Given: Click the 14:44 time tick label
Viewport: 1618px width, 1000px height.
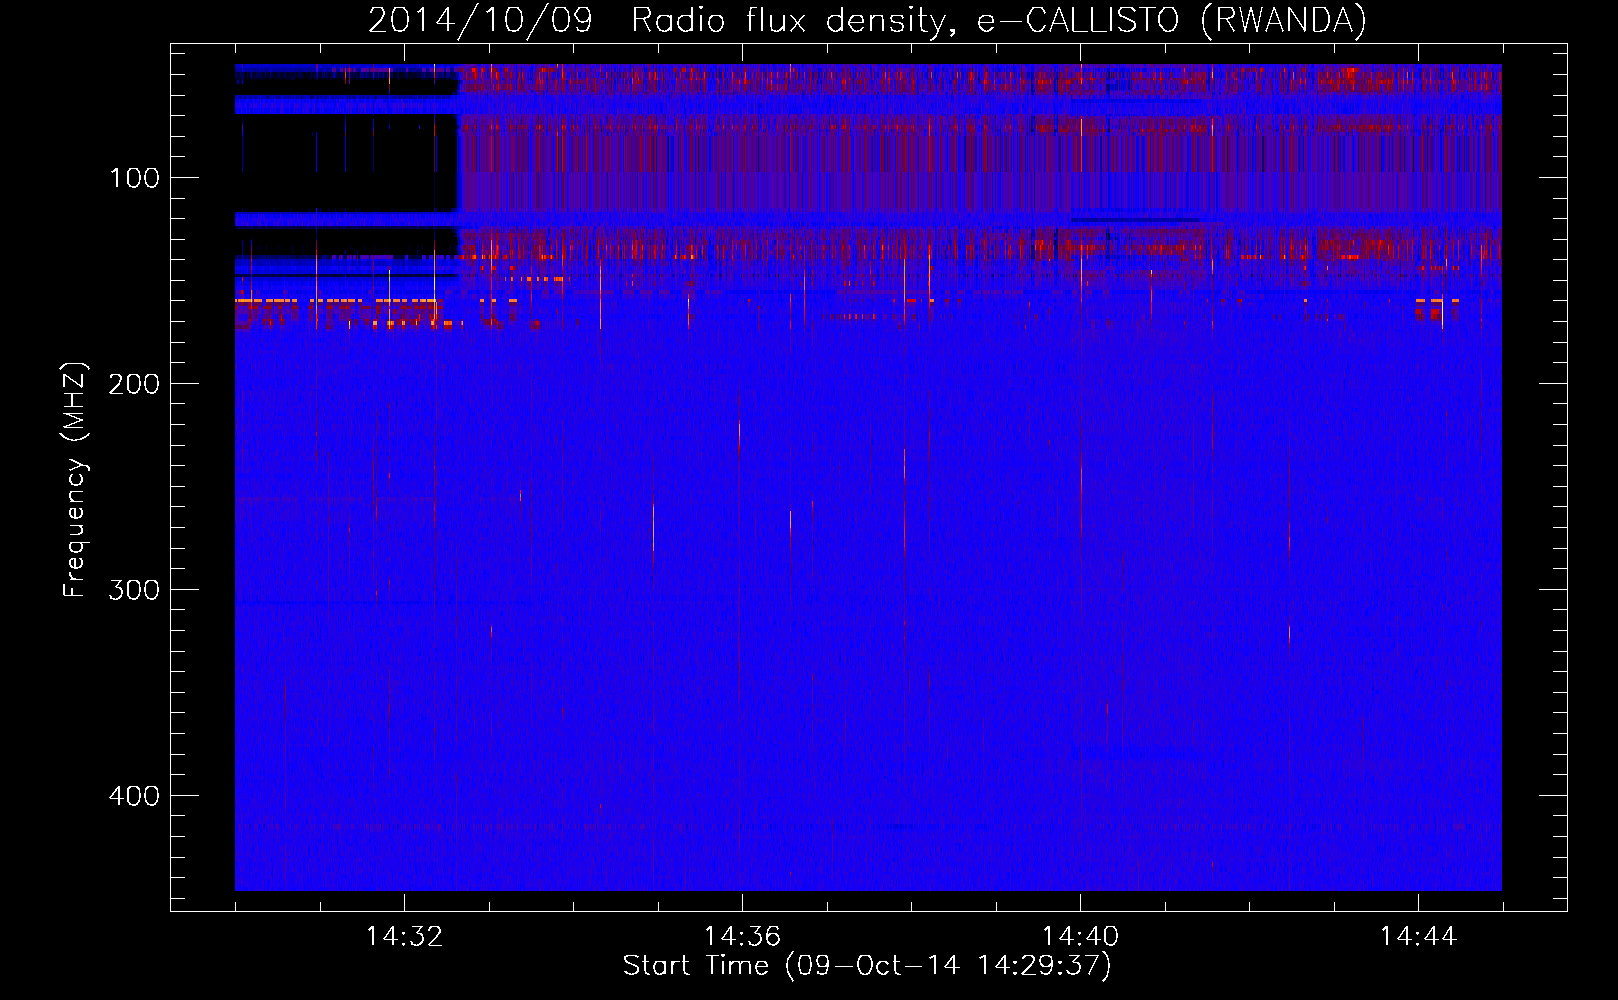Looking at the screenshot, I should point(1418,937).
